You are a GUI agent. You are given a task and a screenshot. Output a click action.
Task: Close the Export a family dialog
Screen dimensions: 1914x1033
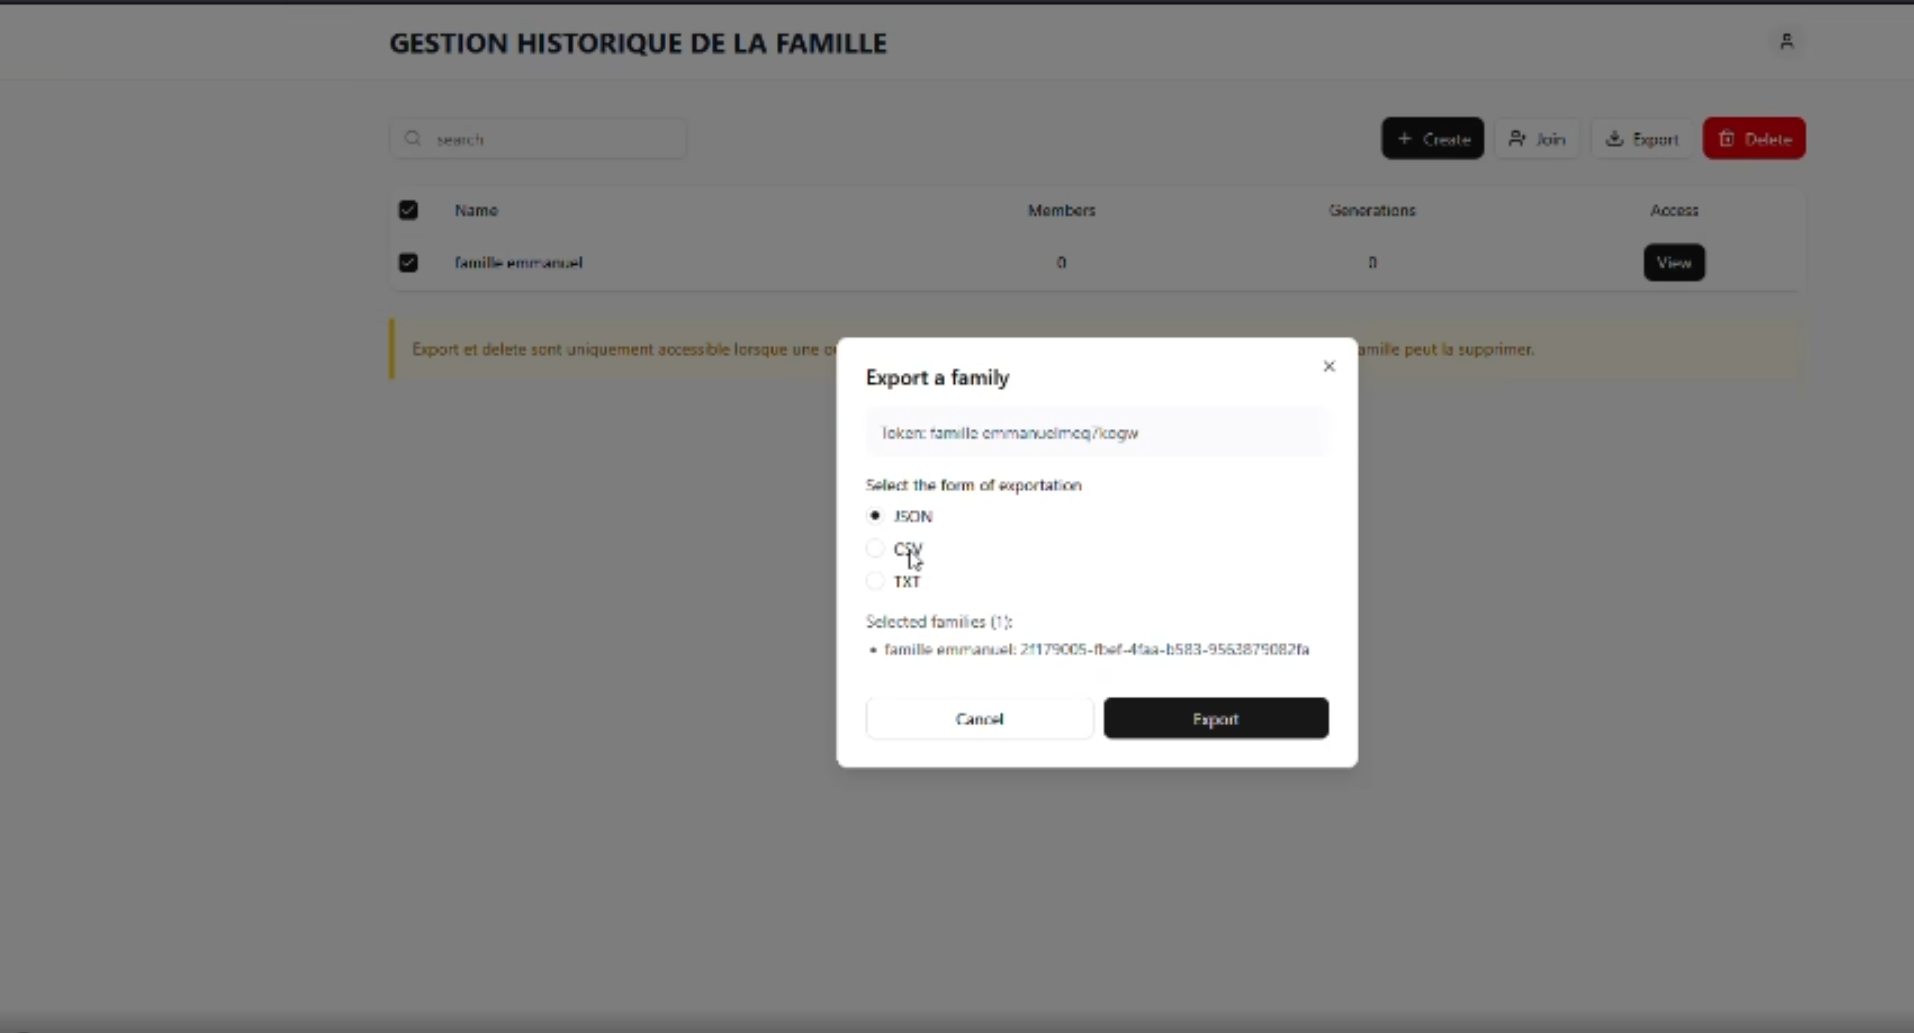tap(1329, 366)
